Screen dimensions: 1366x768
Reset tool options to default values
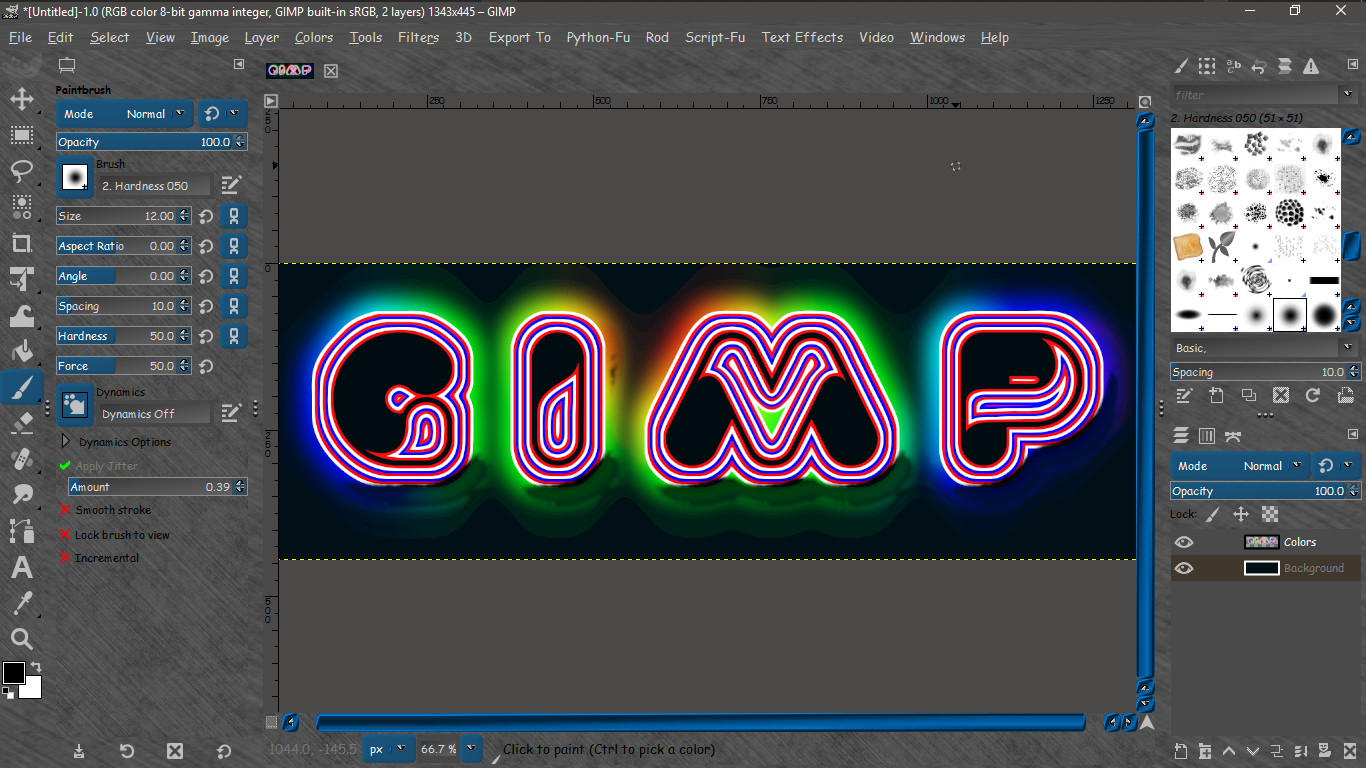(223, 751)
